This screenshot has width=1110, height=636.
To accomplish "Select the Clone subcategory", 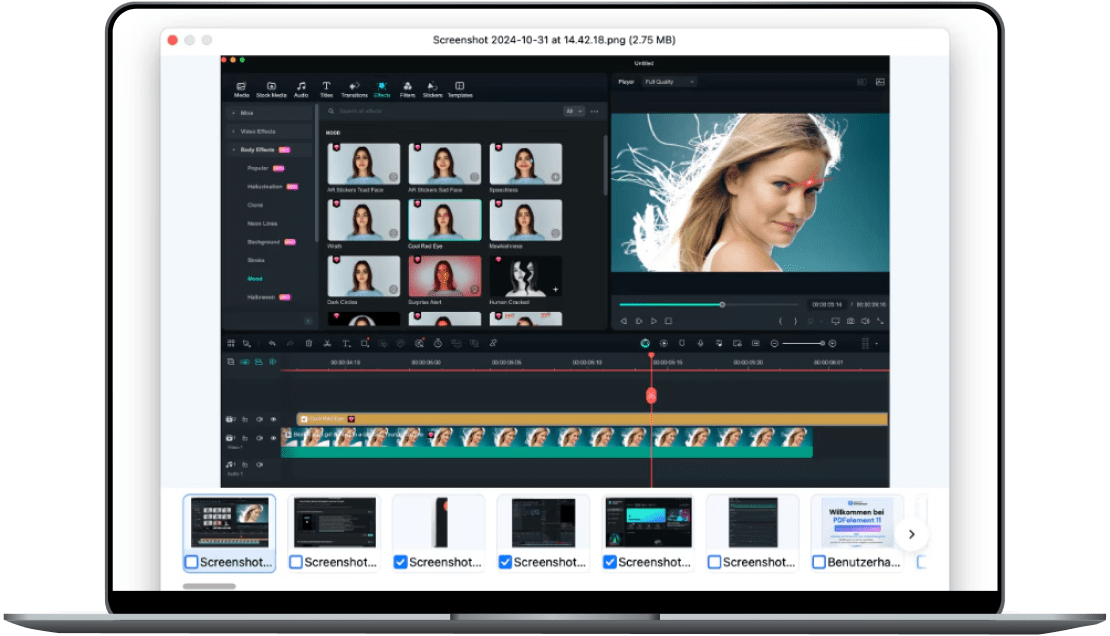I will [x=255, y=205].
